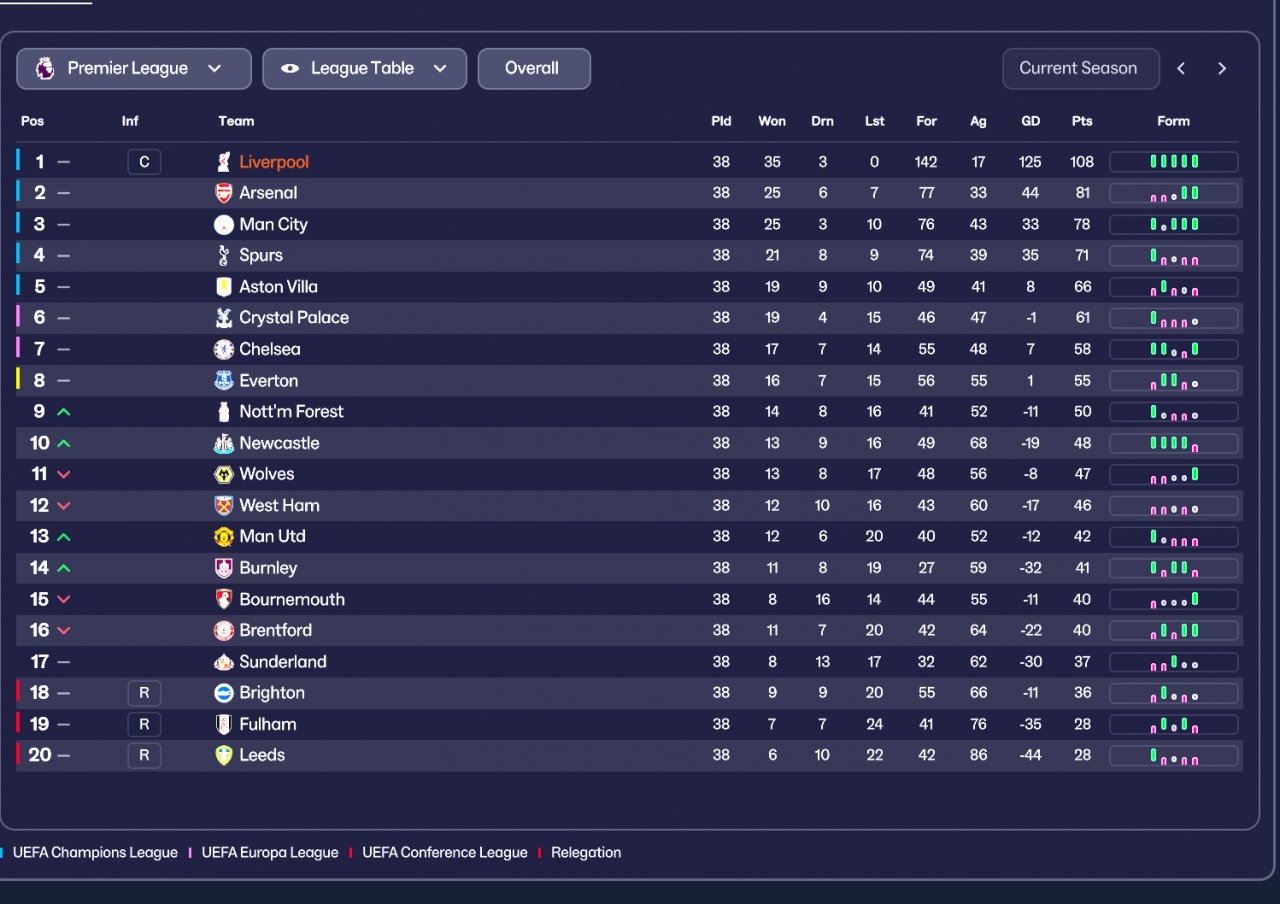Screen dimensions: 1280x904
Task: Click the Everton club crest
Action: click(x=224, y=381)
